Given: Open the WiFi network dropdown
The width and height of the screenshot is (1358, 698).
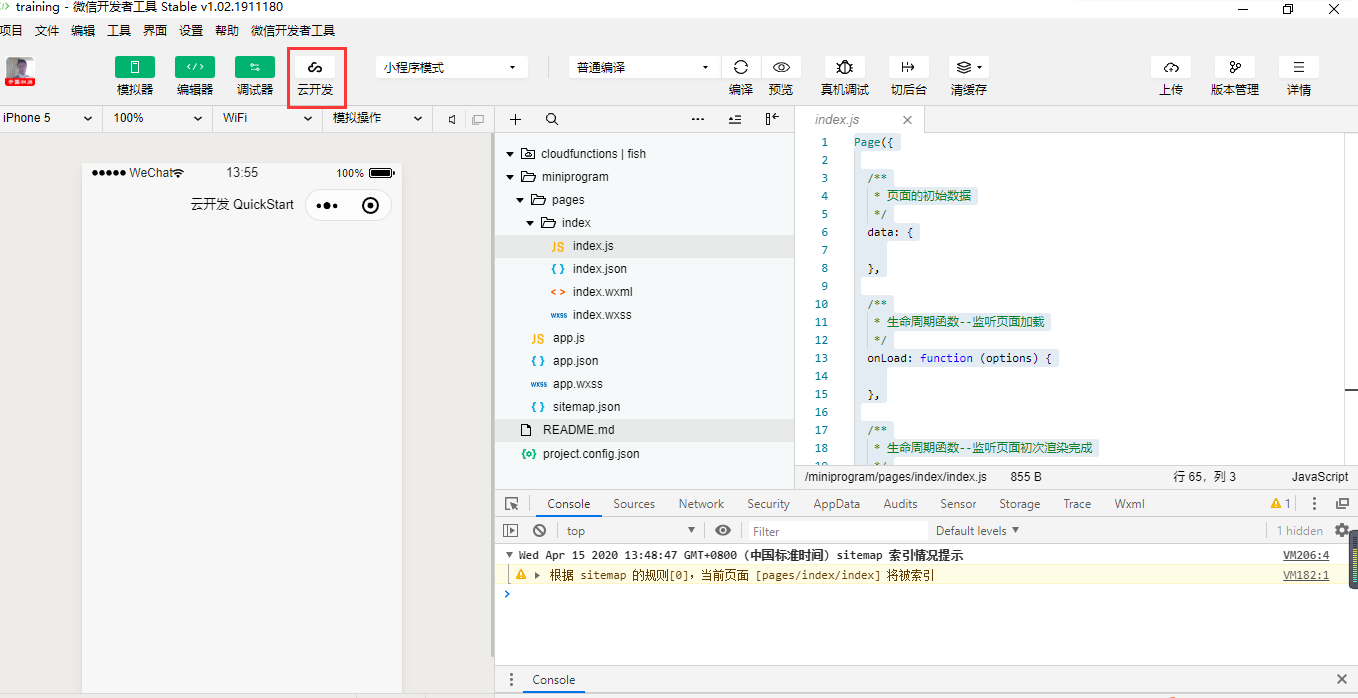Looking at the screenshot, I should tap(267, 118).
